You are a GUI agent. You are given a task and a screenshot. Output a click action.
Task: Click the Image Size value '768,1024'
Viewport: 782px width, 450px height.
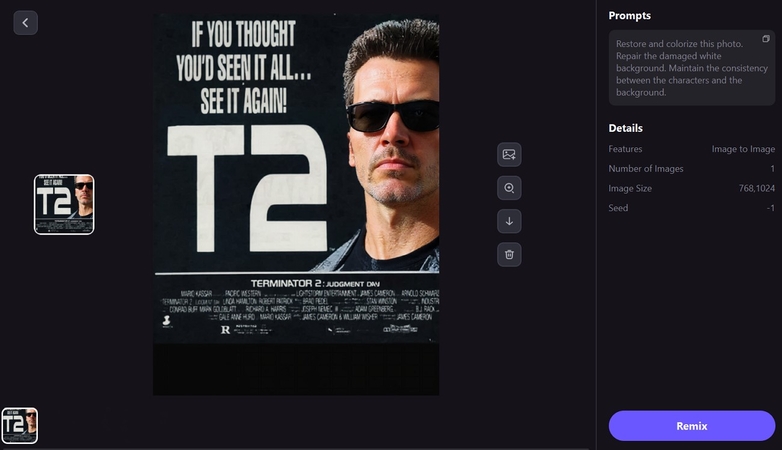[x=757, y=188]
